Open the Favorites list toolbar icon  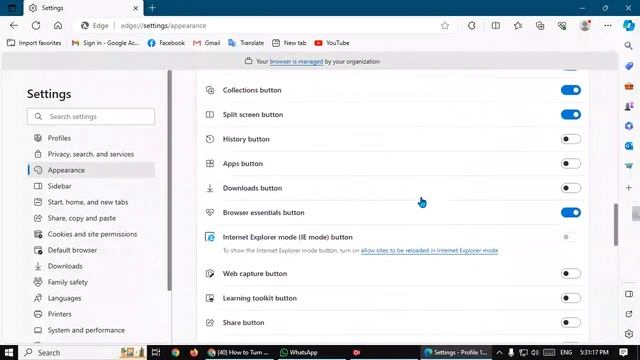point(518,26)
